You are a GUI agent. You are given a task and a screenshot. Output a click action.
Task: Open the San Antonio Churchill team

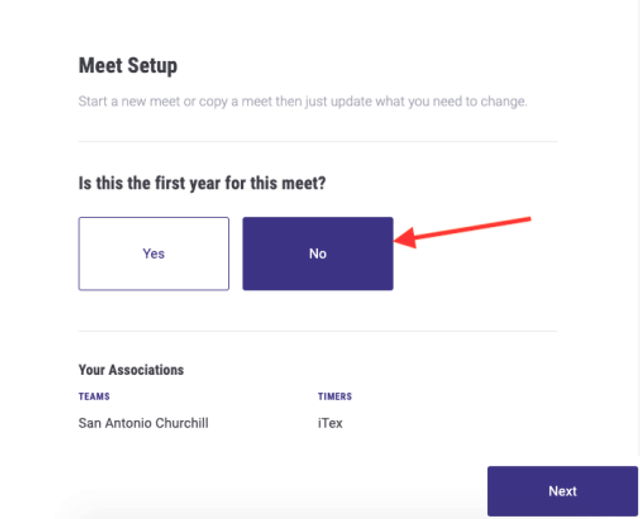143,423
